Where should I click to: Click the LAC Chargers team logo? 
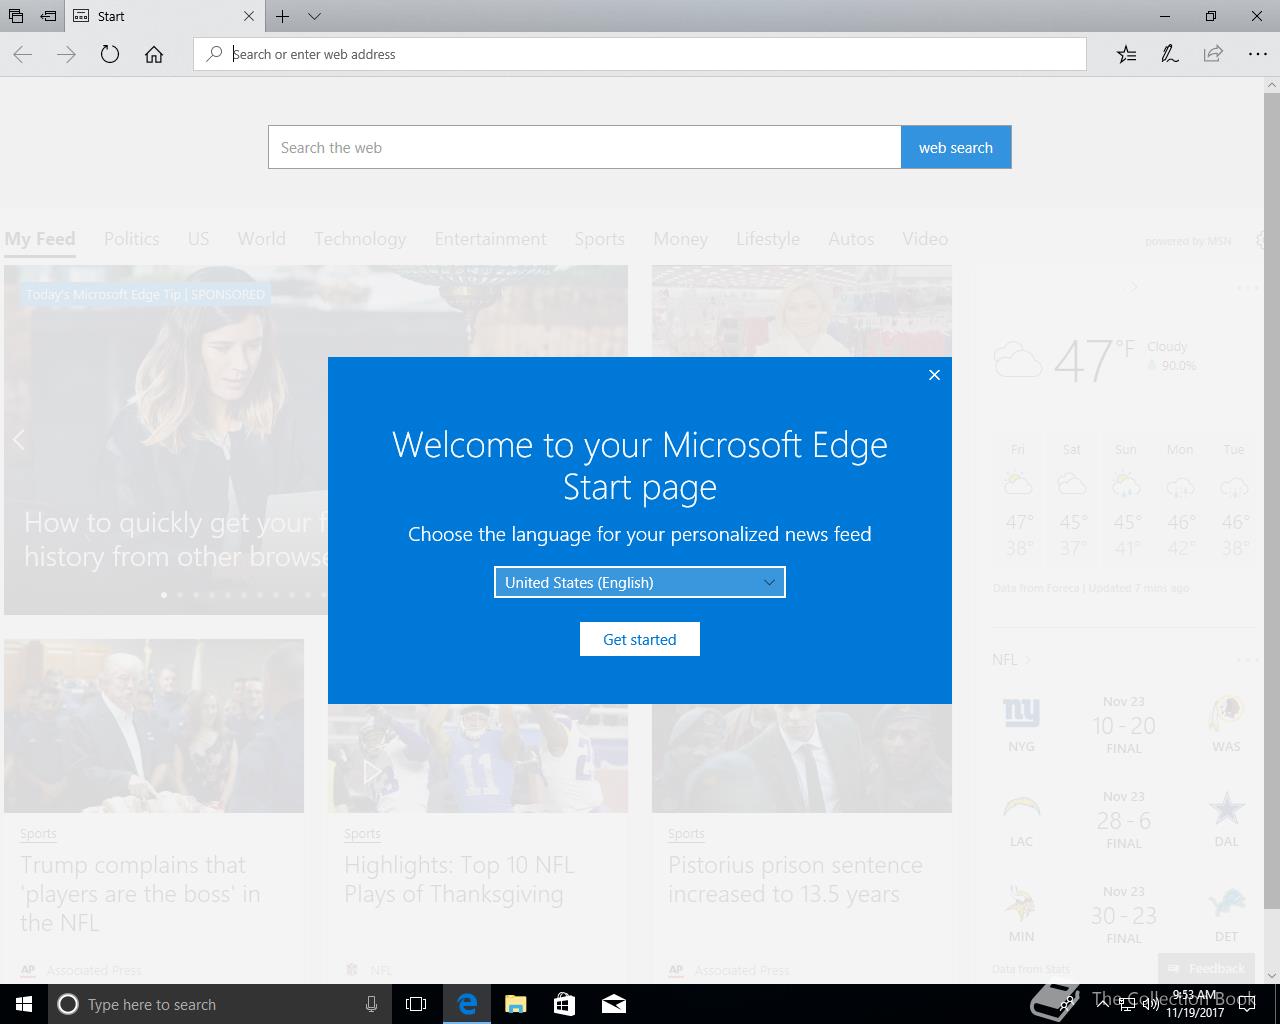1021,807
